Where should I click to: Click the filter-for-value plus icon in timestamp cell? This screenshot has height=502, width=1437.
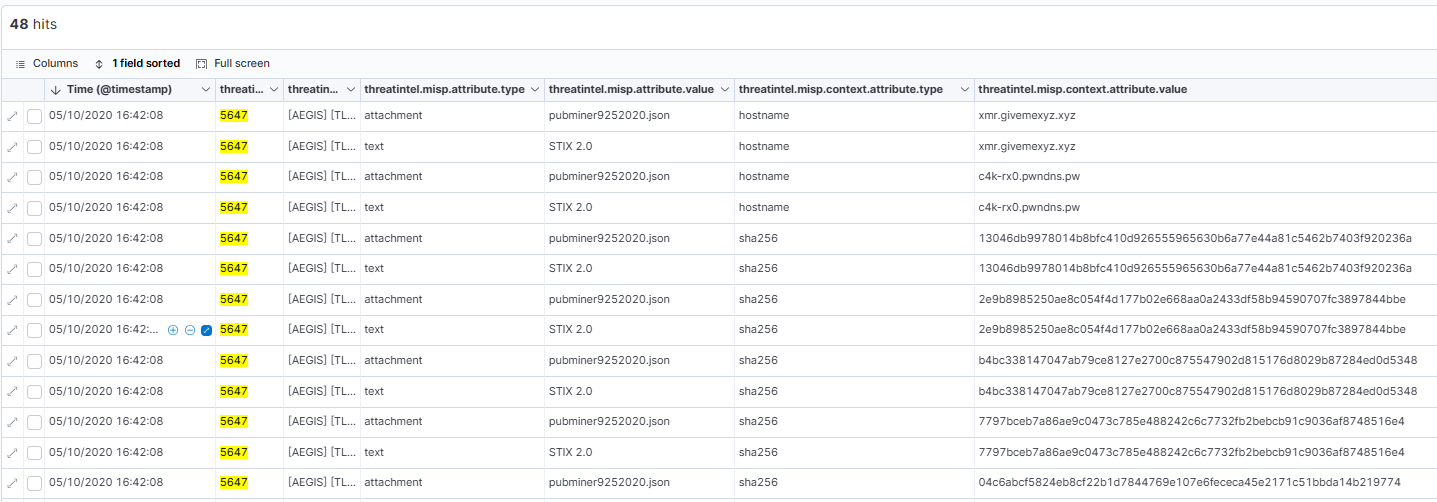tap(173, 330)
